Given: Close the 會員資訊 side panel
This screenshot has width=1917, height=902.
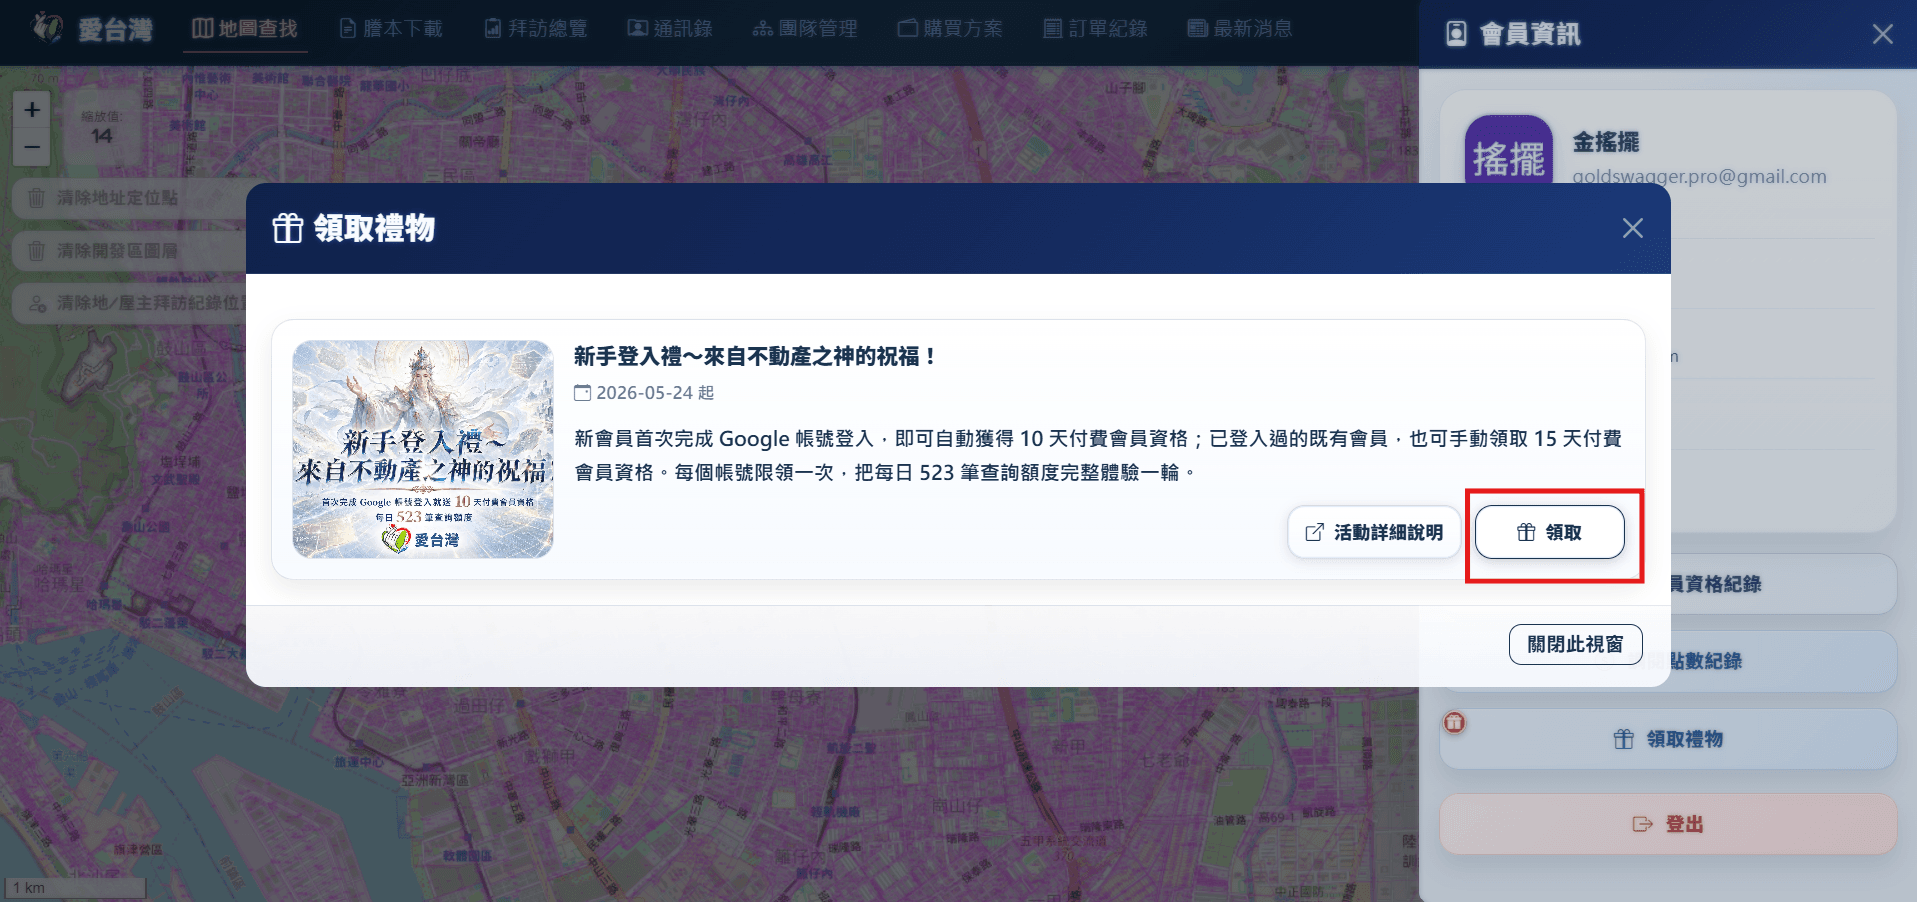Looking at the screenshot, I should coord(1882,34).
